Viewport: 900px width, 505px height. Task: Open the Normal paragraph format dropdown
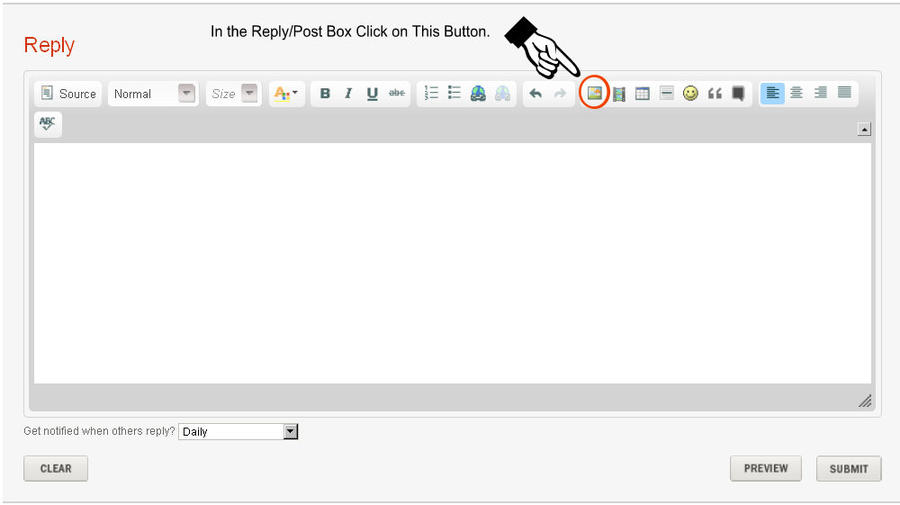tap(153, 93)
